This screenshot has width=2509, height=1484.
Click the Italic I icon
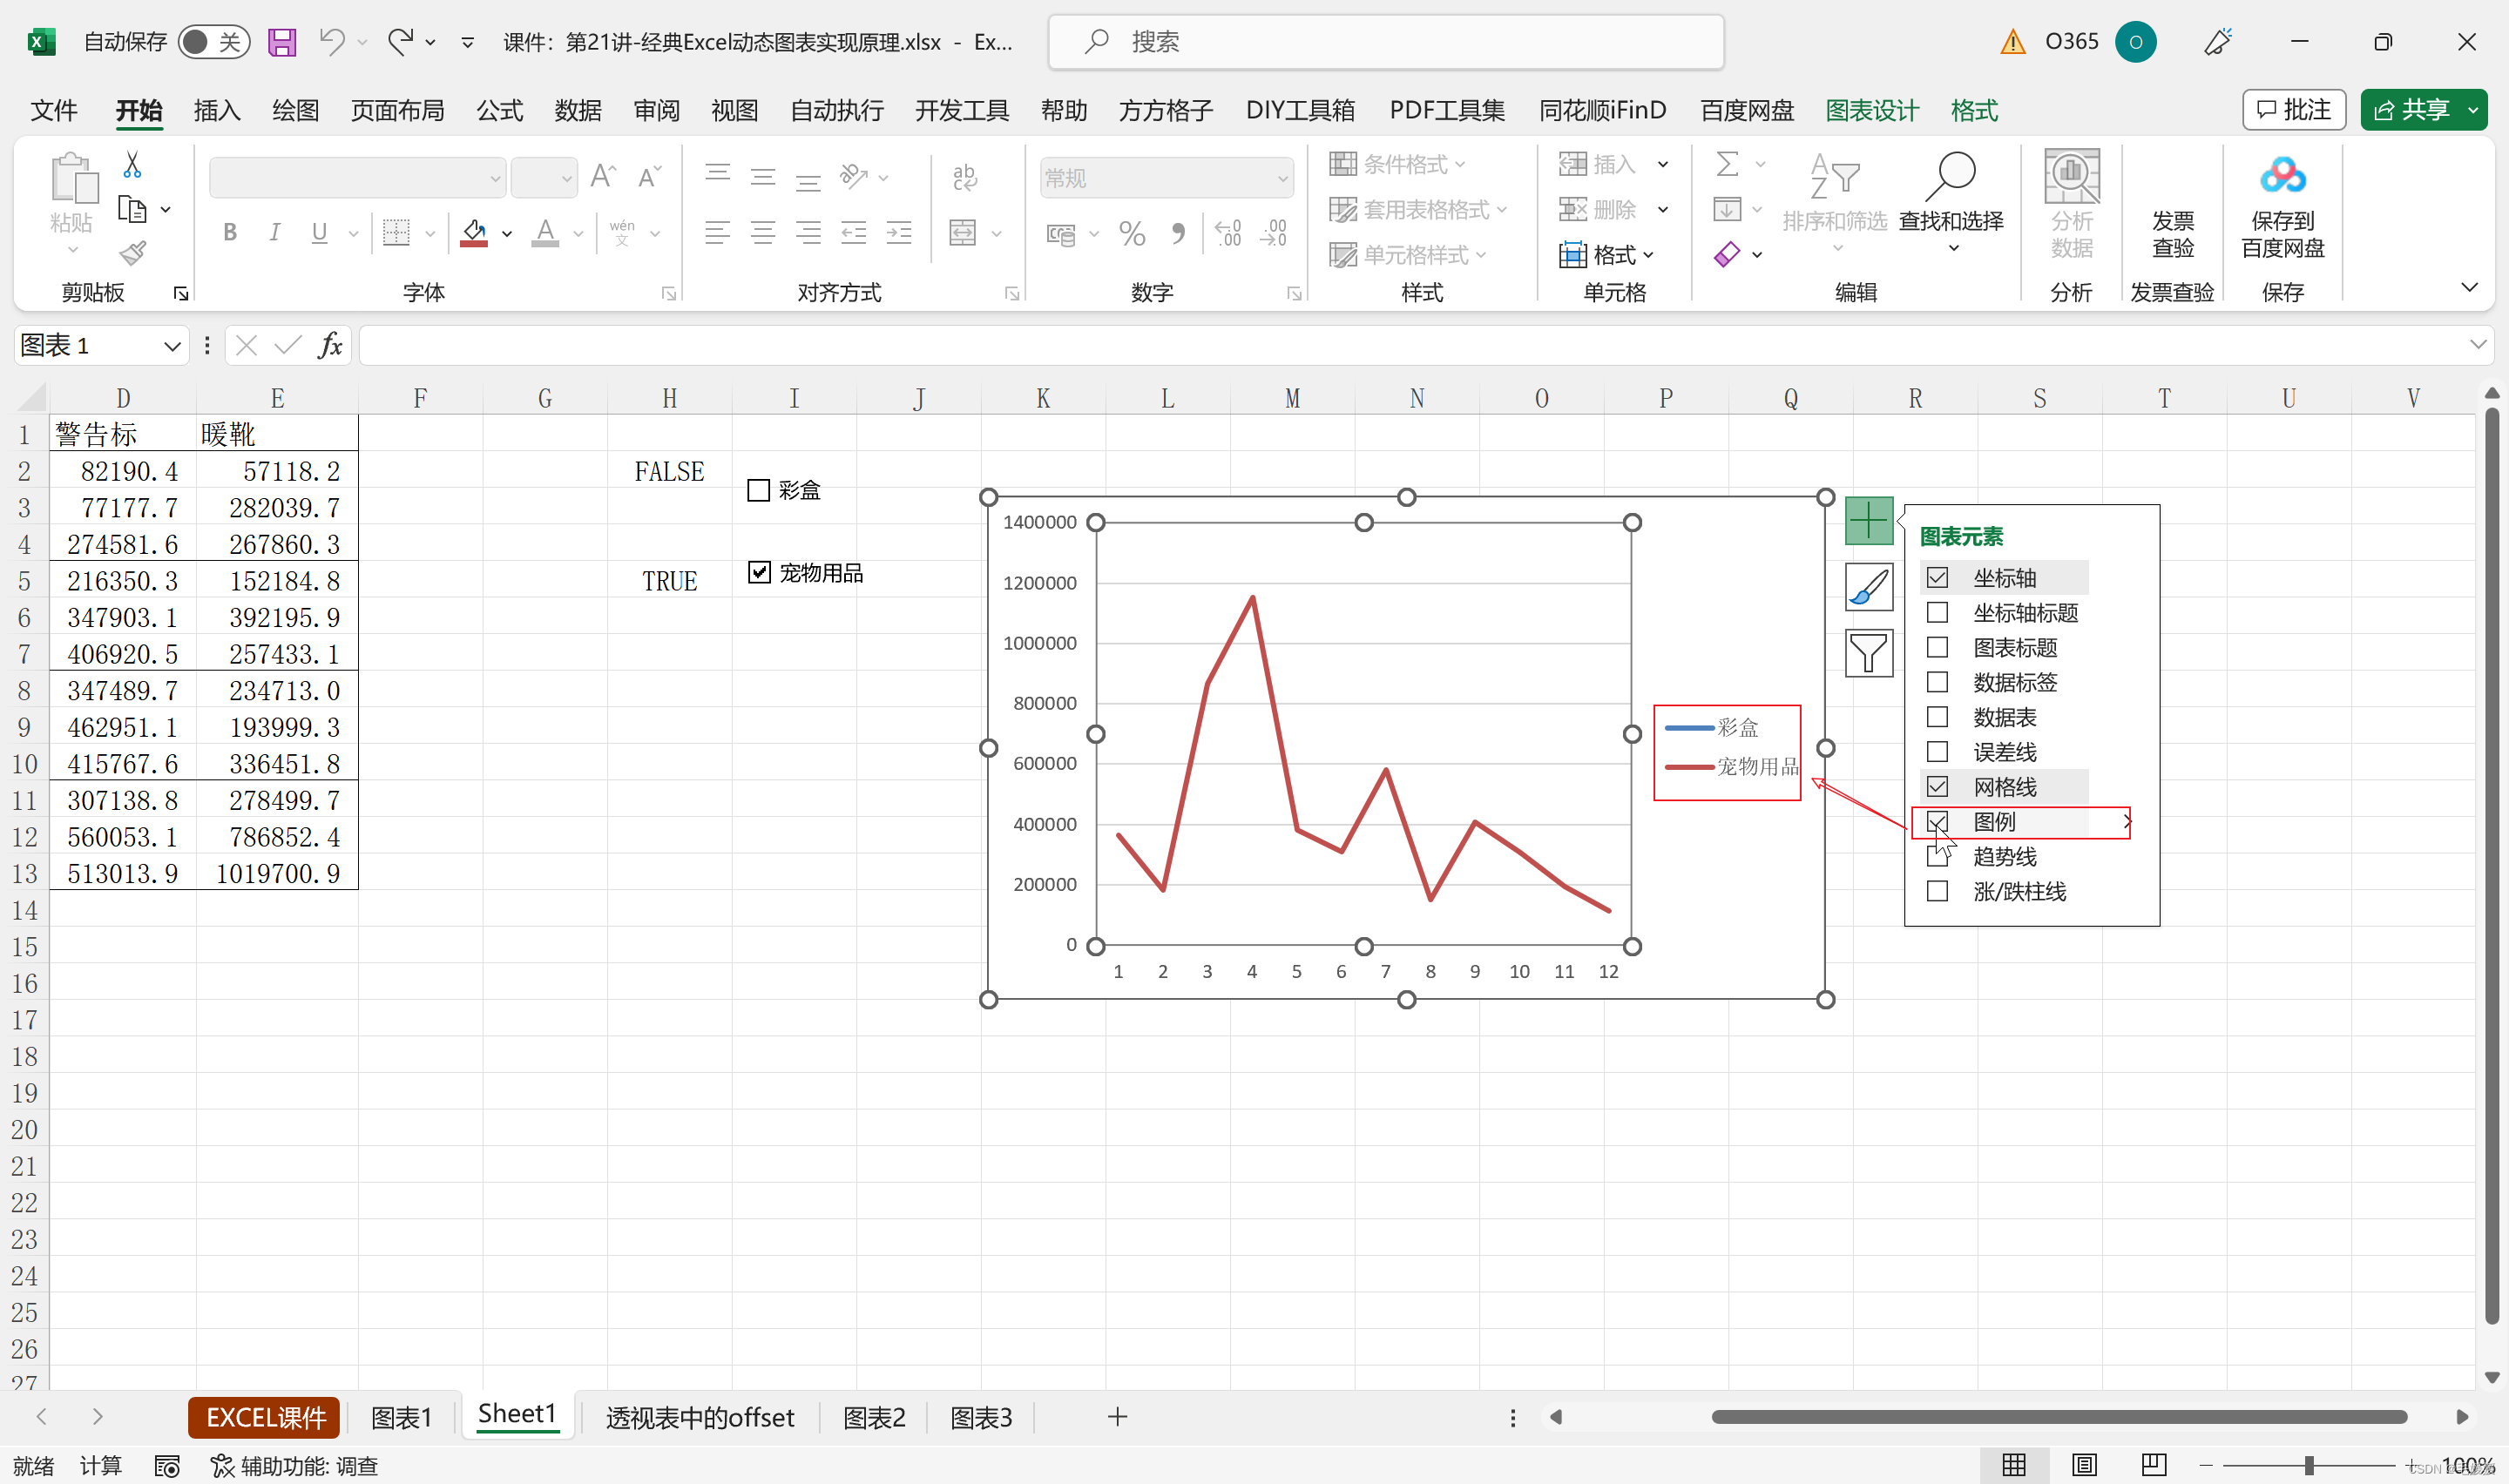[274, 233]
